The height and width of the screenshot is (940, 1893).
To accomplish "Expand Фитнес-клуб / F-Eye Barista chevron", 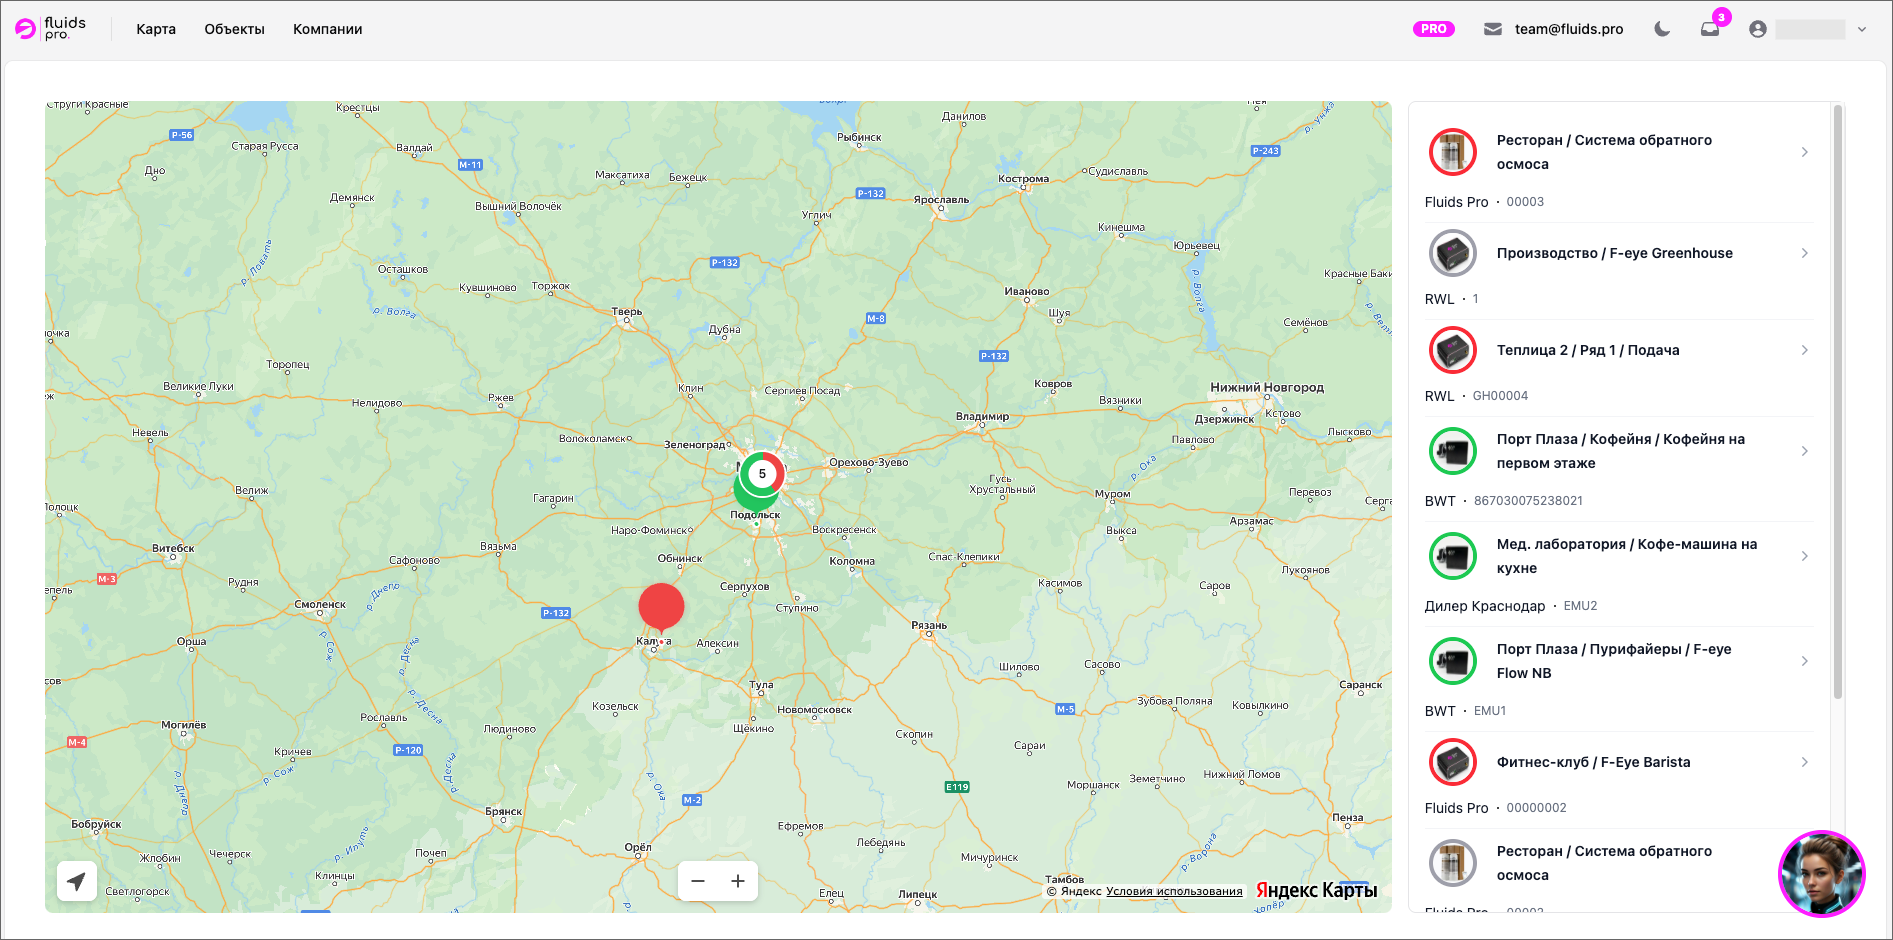I will point(1804,762).
